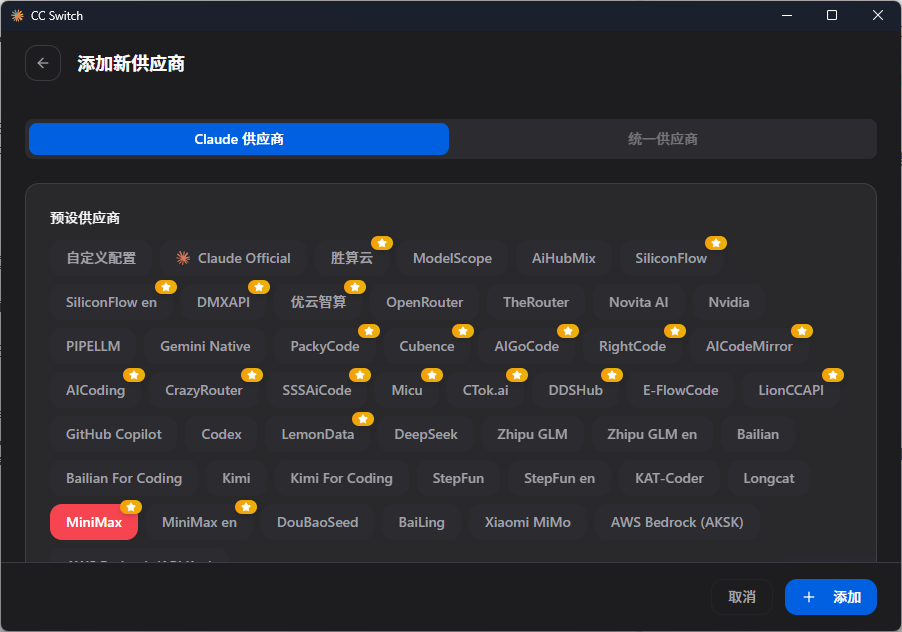Pick the ModelScope provider
This screenshot has width=902, height=632.
point(452,258)
